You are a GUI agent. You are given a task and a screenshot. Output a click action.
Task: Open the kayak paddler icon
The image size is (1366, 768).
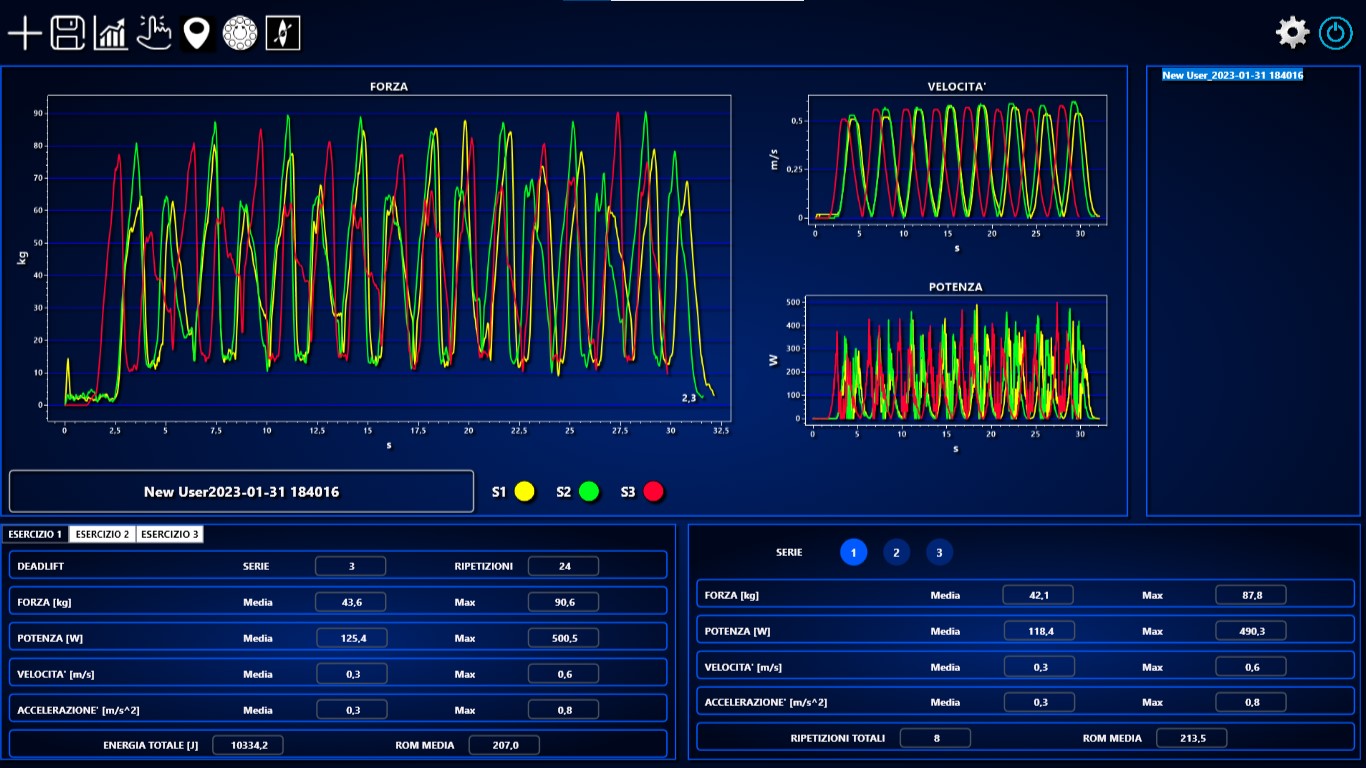point(283,33)
